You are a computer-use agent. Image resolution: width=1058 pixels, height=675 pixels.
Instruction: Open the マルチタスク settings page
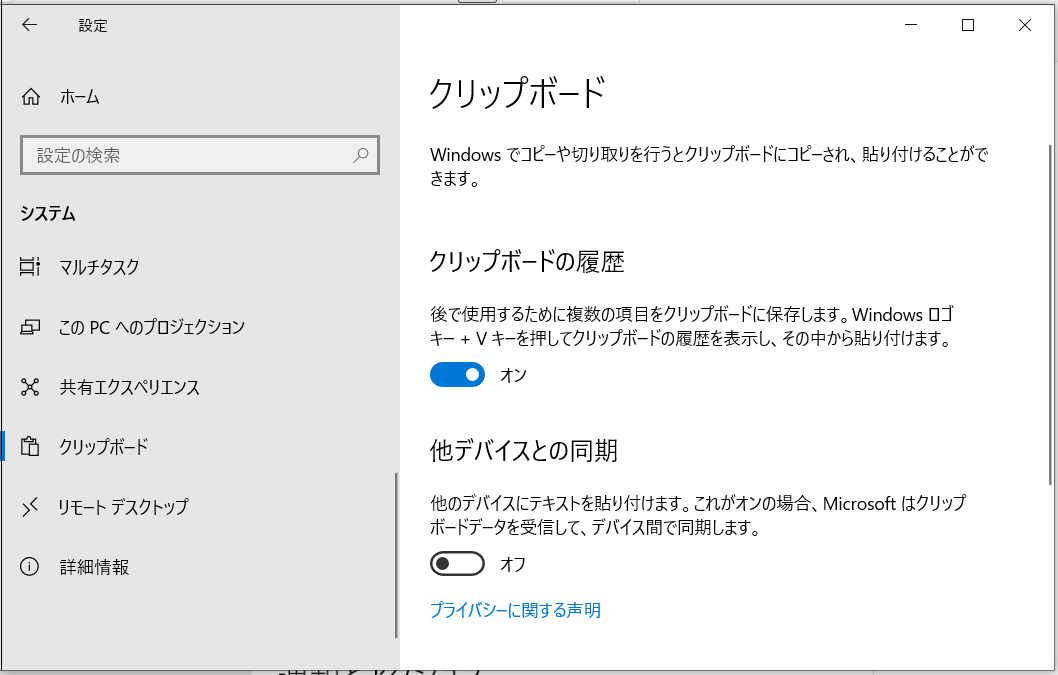[x=99, y=267]
